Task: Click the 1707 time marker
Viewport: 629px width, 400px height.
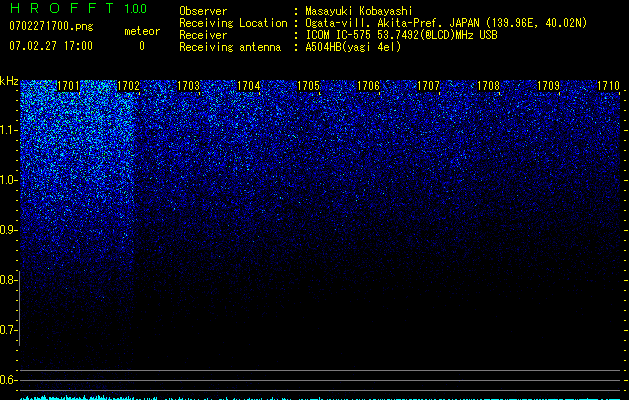Action: point(428,86)
